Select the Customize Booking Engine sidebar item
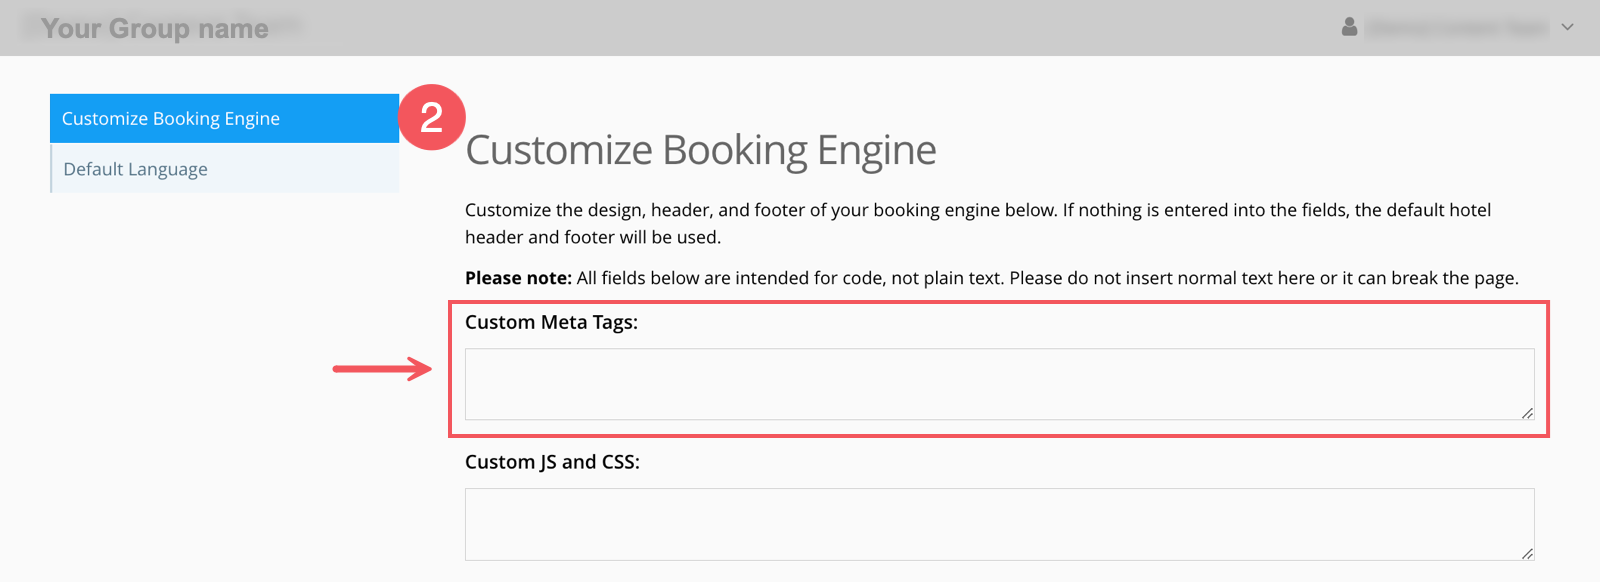The width and height of the screenshot is (1600, 582). (224, 118)
